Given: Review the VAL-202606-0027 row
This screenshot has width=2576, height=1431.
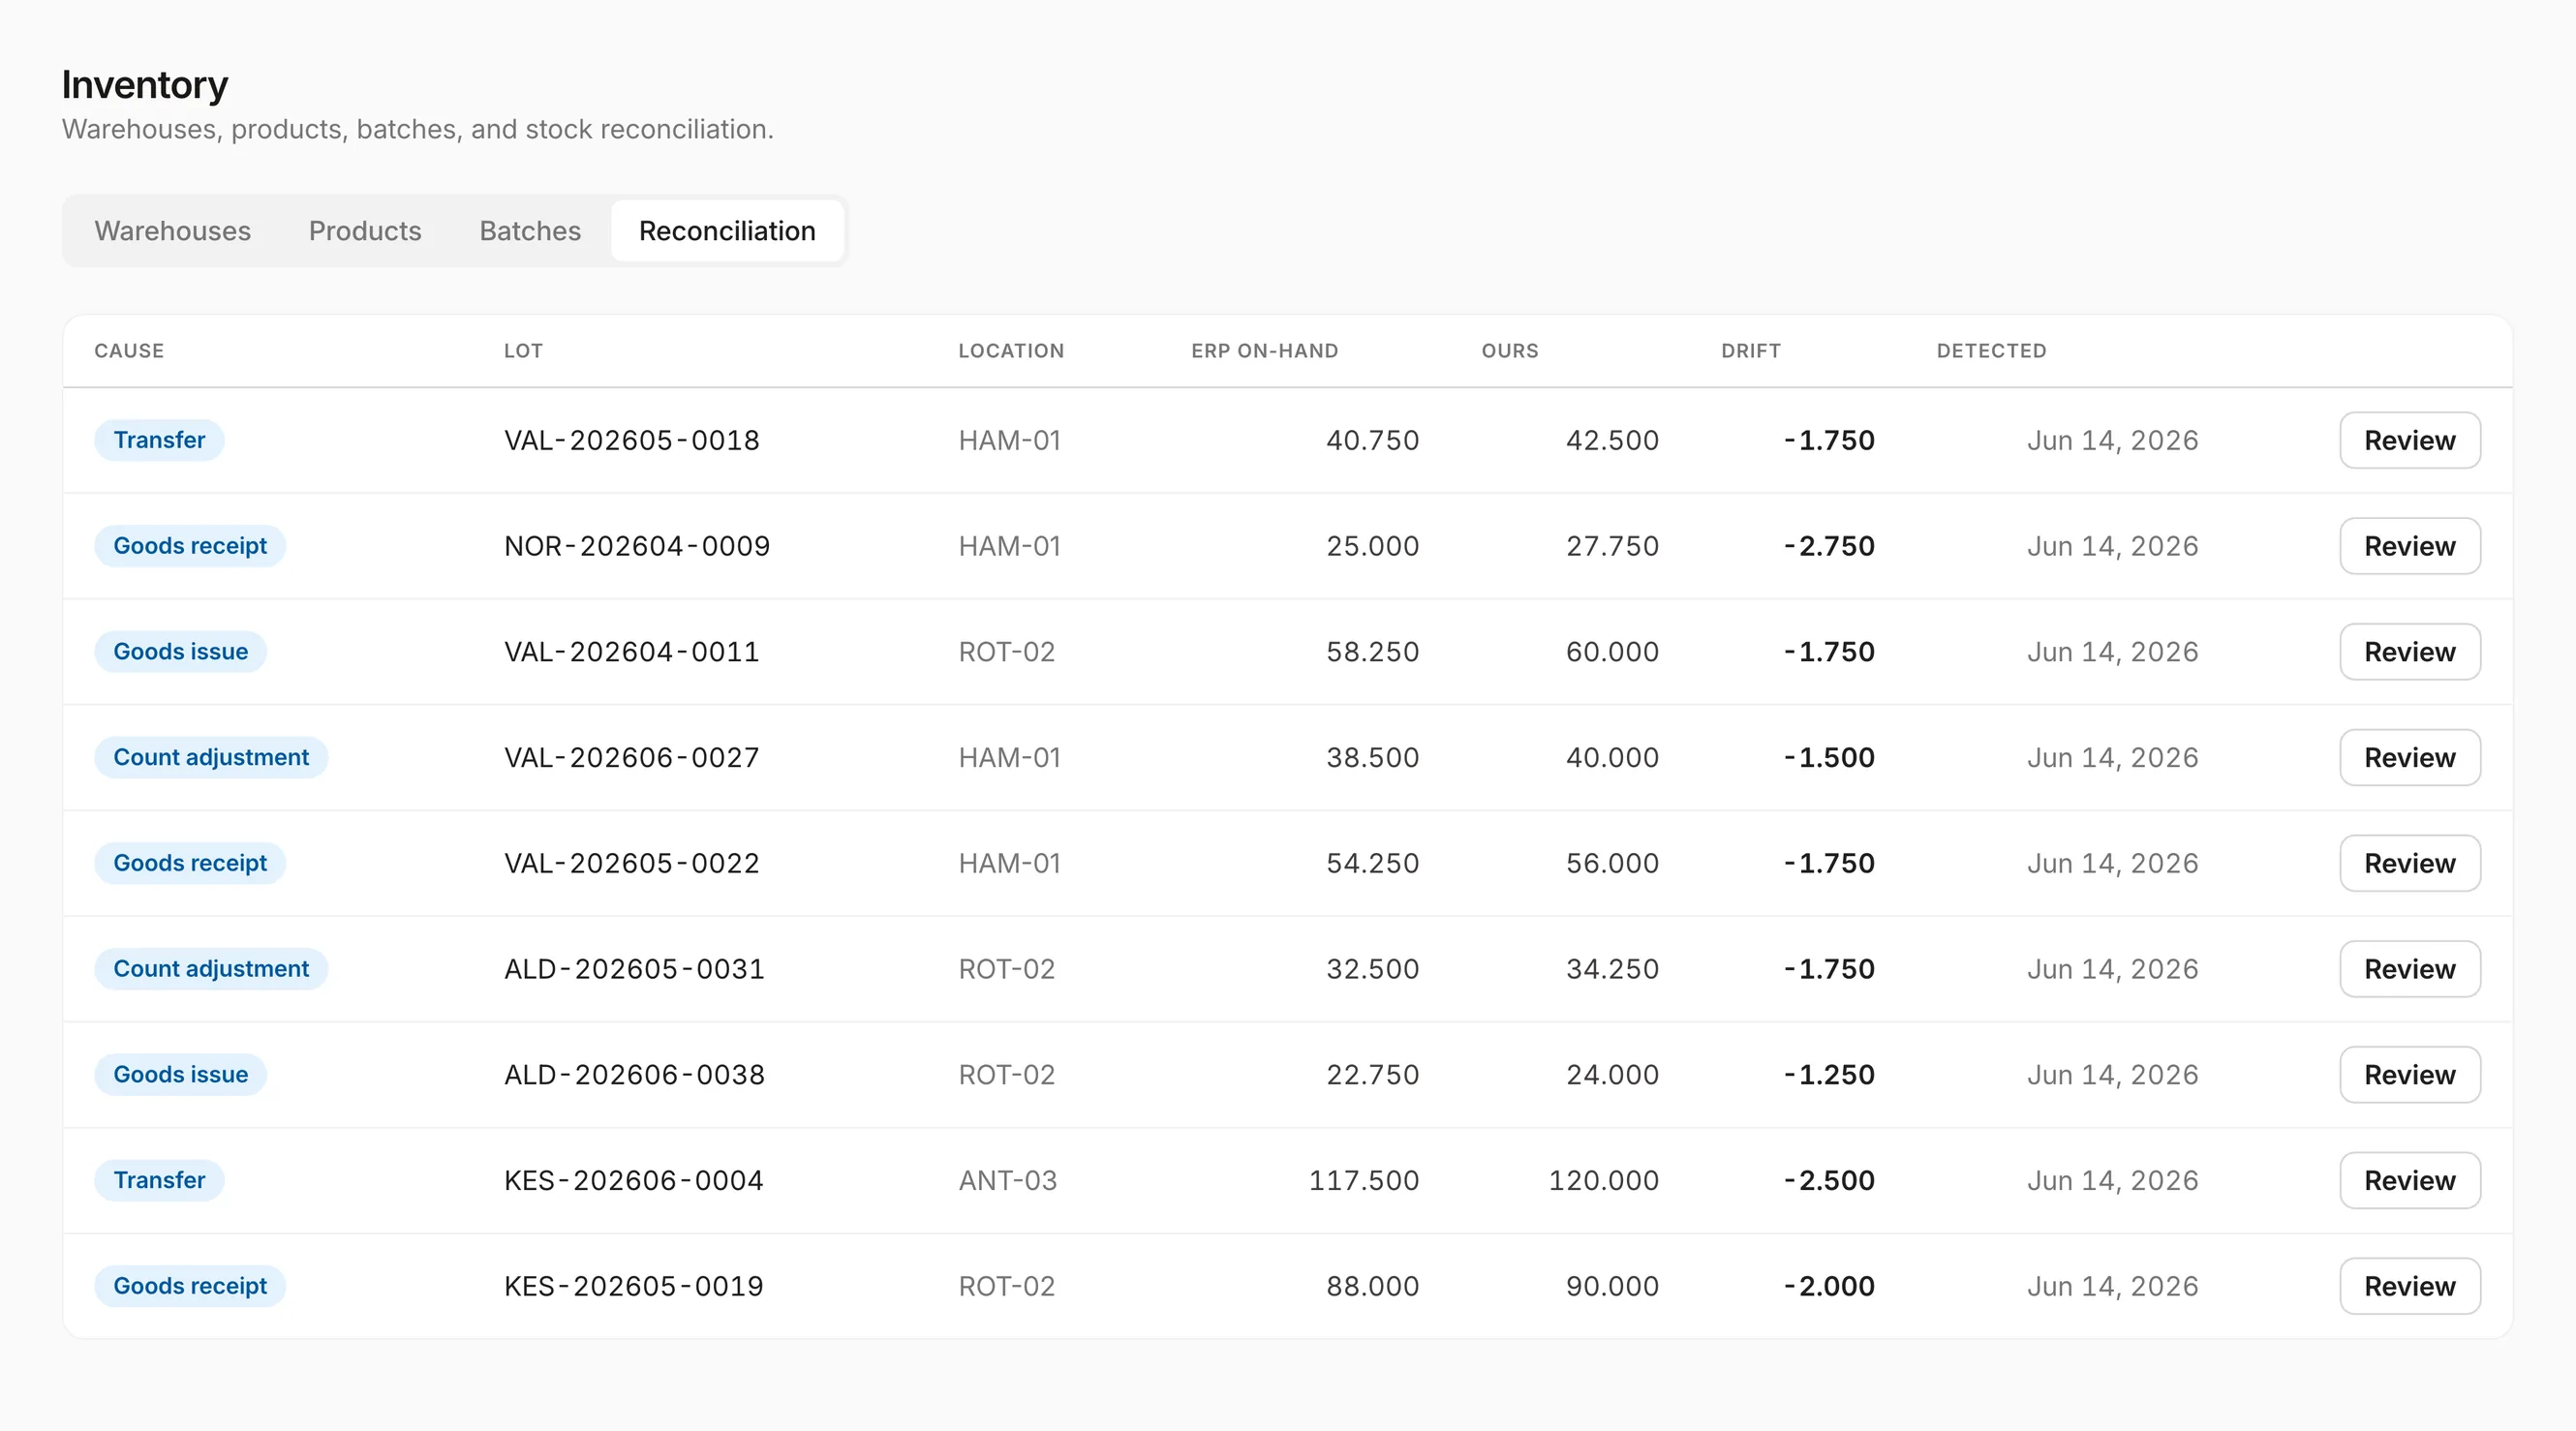Looking at the screenshot, I should click(2410, 757).
